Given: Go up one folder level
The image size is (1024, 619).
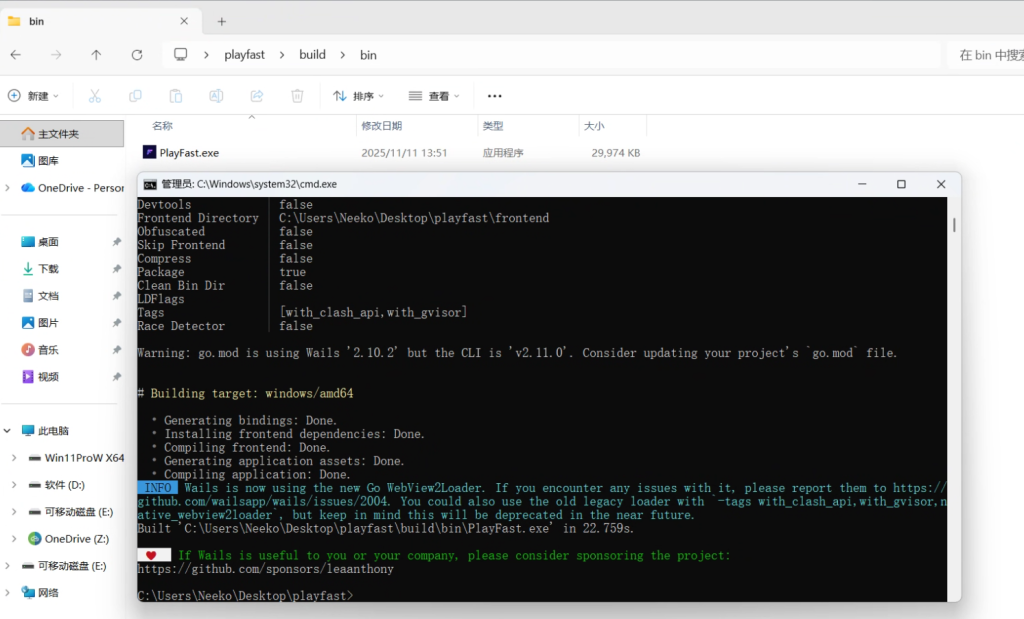Looking at the screenshot, I should (96, 55).
